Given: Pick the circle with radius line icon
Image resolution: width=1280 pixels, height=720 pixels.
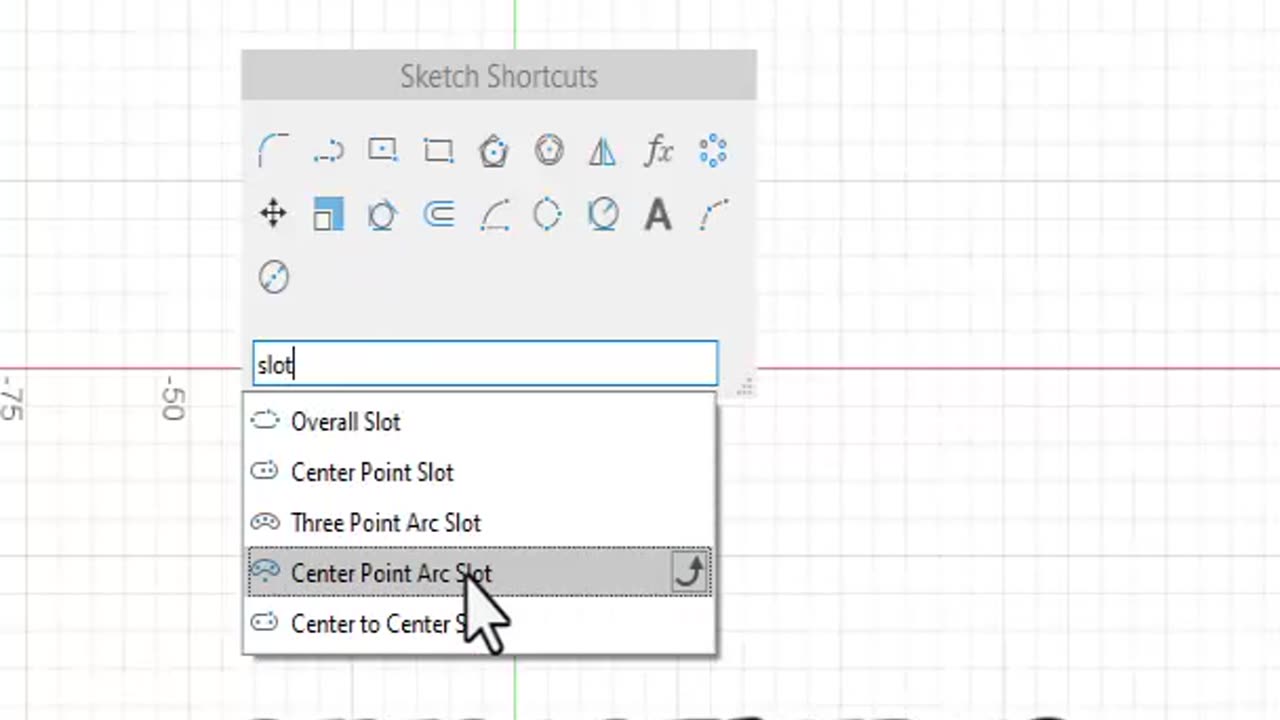Looking at the screenshot, I should point(603,214).
